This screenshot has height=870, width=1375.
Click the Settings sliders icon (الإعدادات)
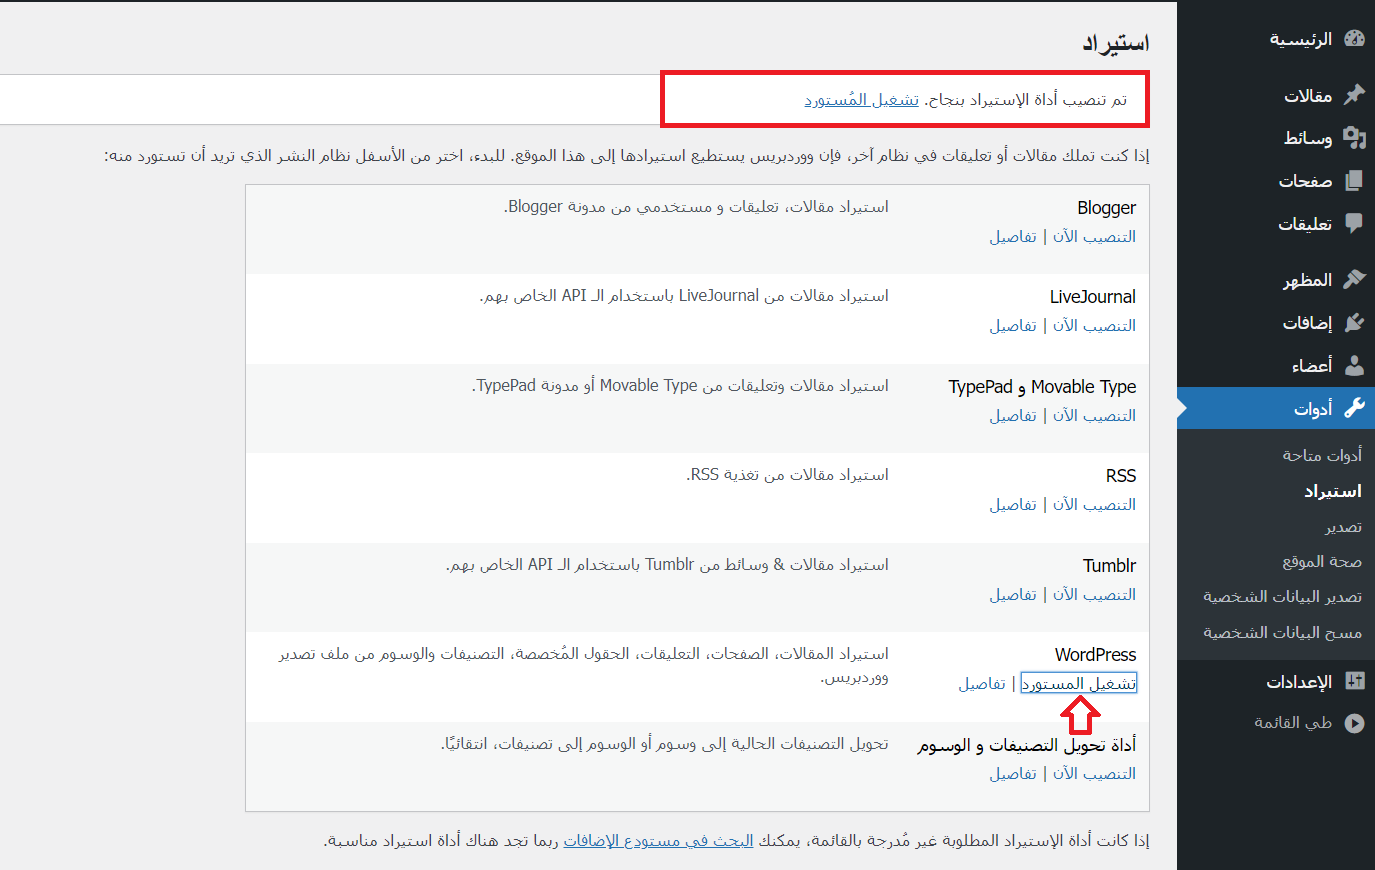click(x=1354, y=682)
